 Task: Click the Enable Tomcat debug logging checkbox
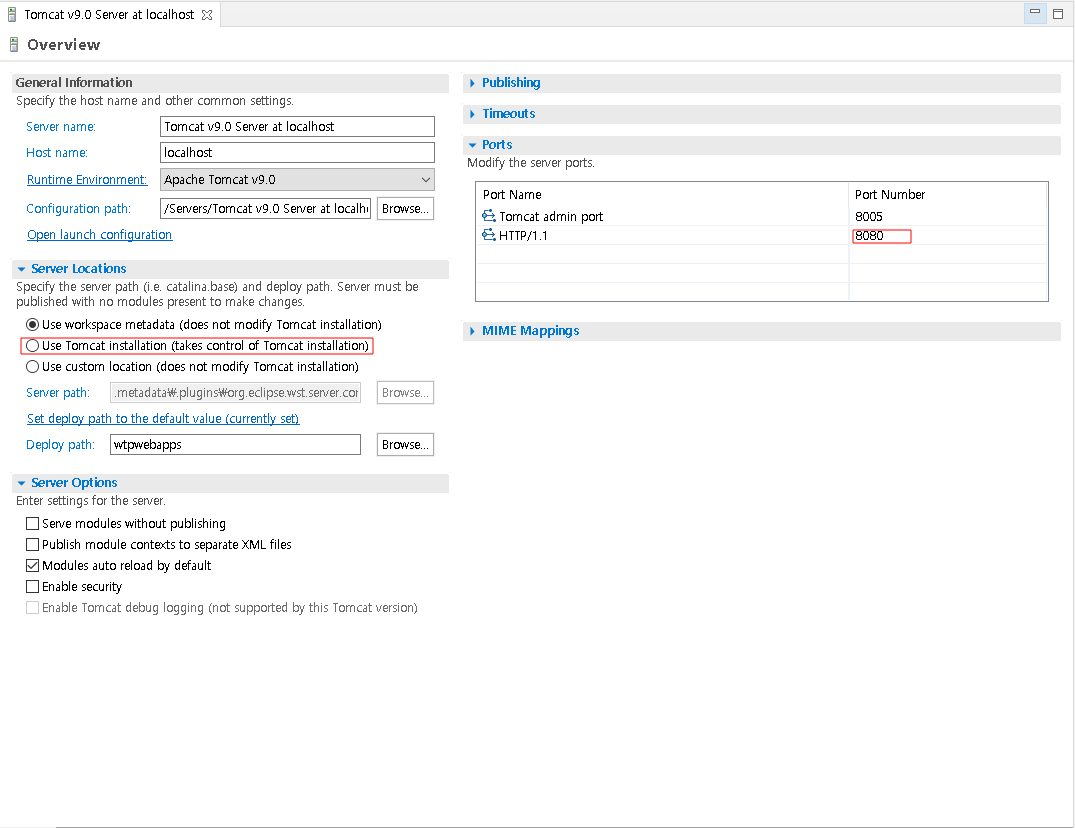coord(32,607)
